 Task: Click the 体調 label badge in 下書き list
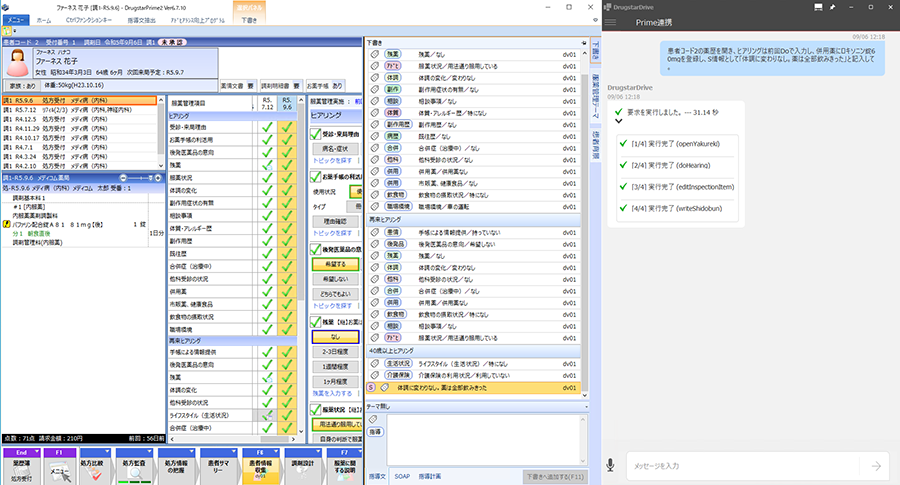(x=393, y=77)
